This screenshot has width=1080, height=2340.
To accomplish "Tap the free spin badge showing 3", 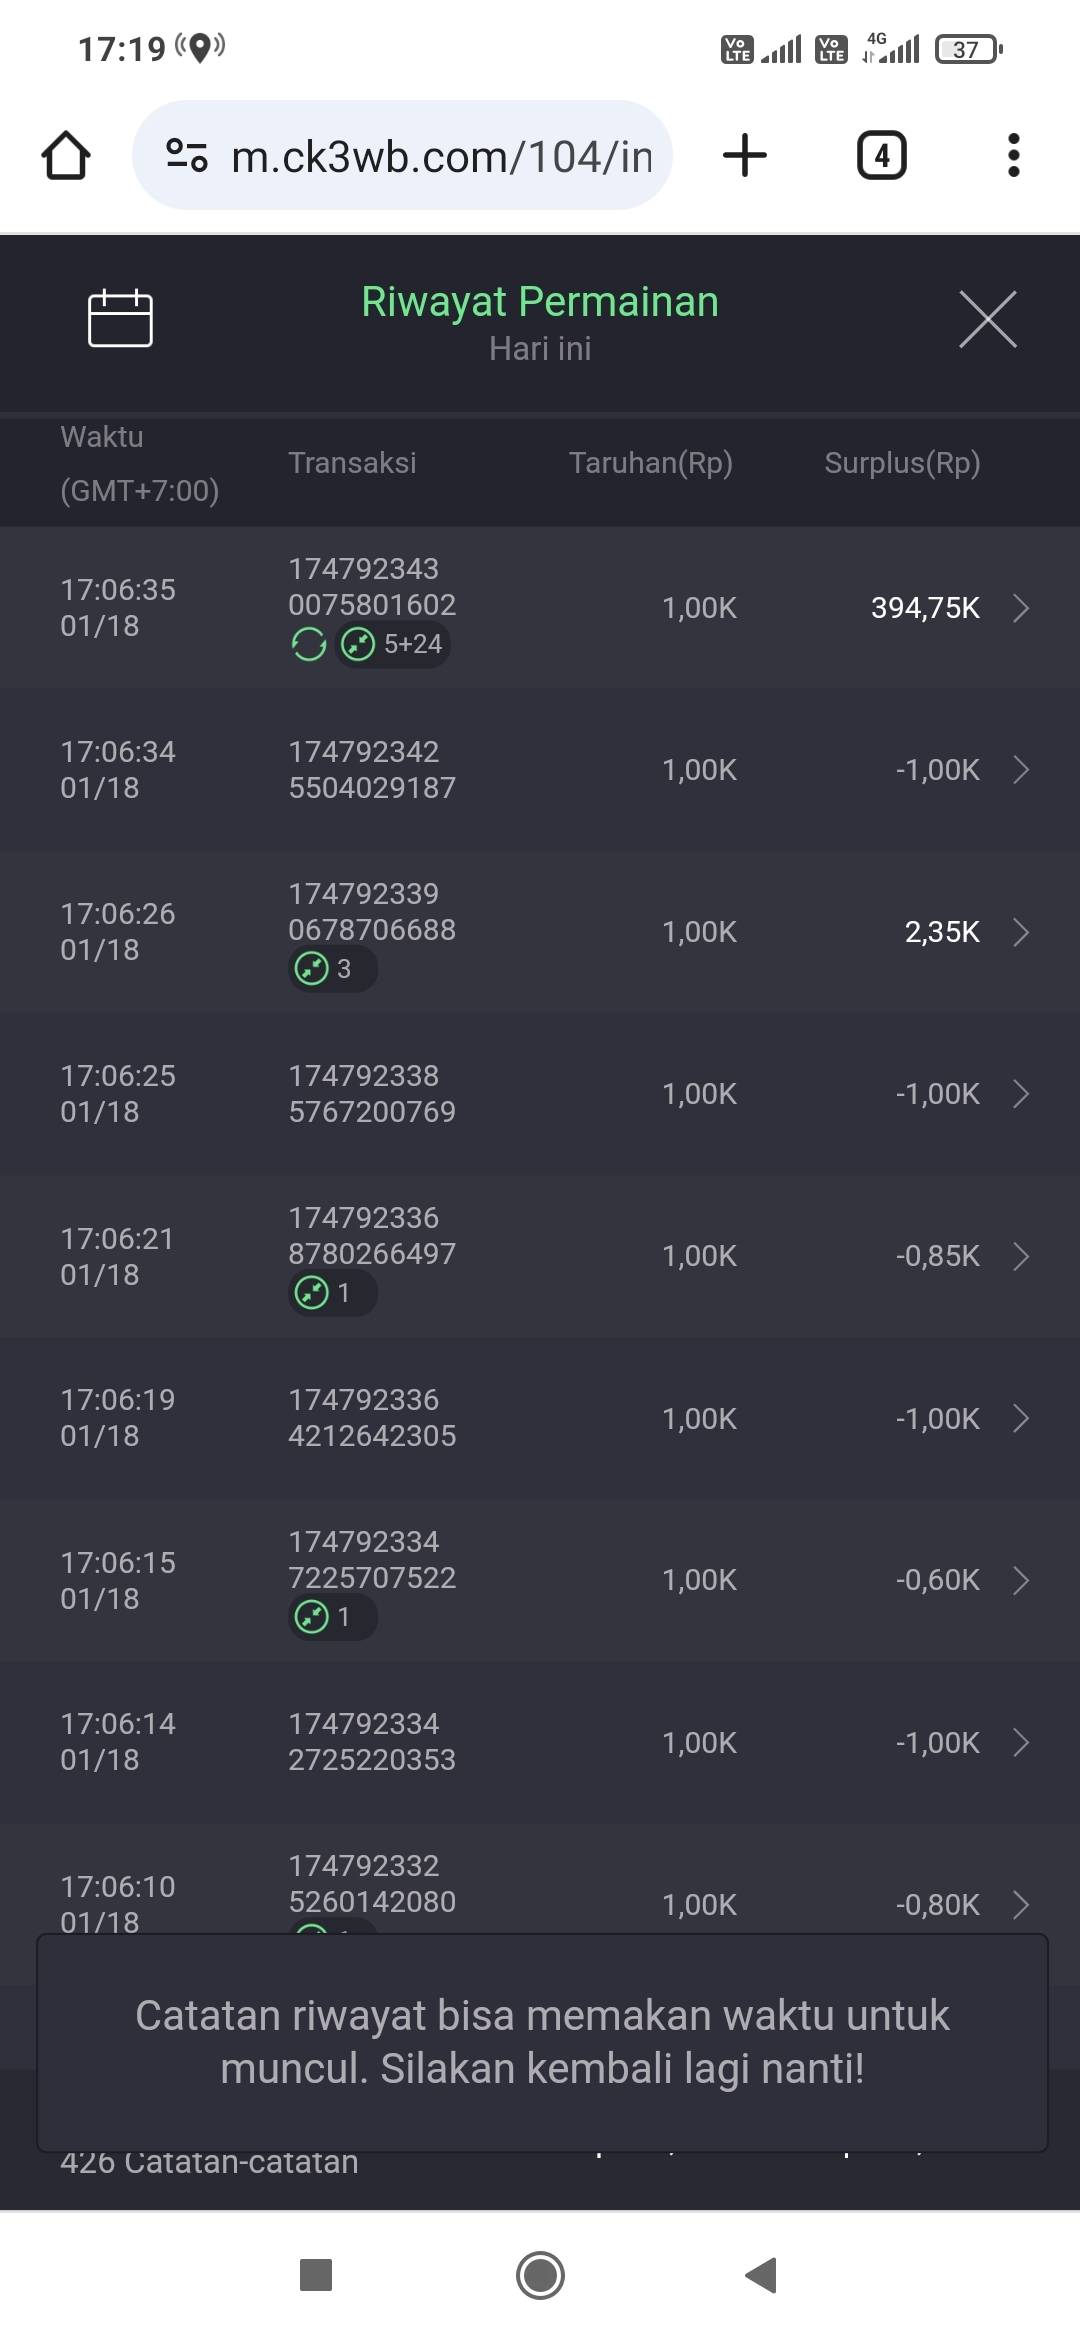I will pyautogui.click(x=332, y=969).
